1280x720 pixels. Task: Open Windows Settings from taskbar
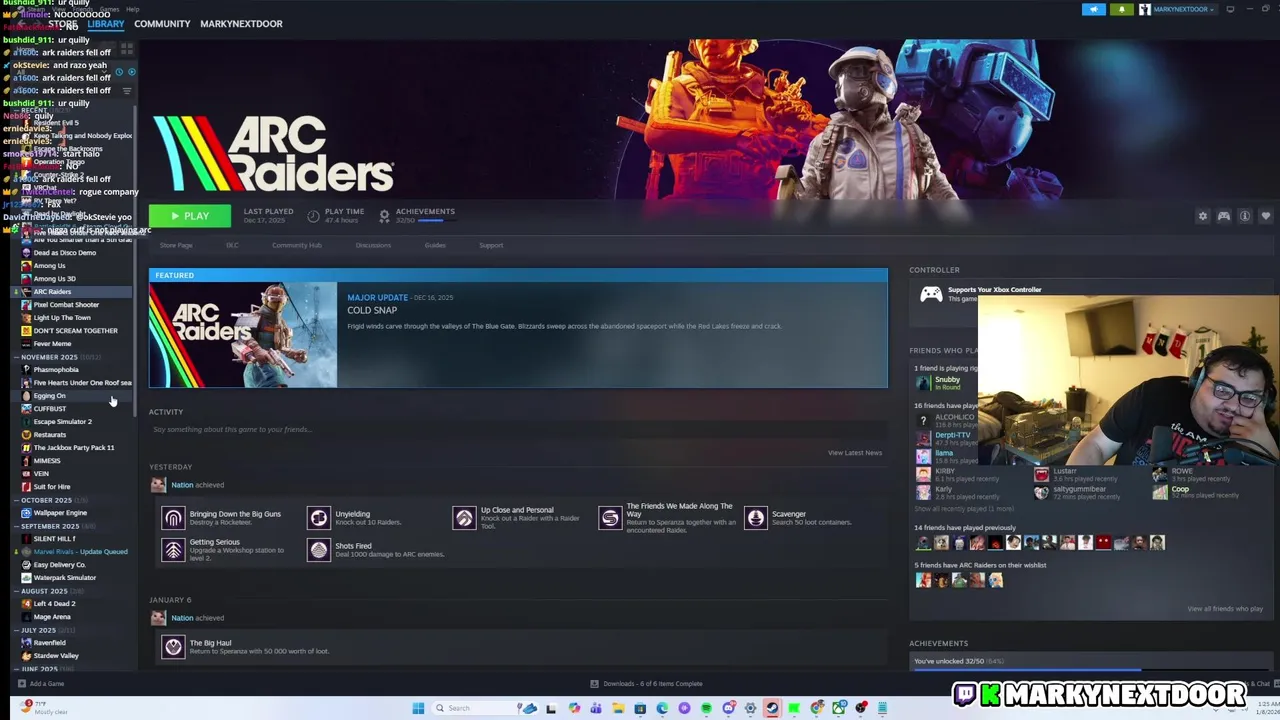[x=750, y=708]
